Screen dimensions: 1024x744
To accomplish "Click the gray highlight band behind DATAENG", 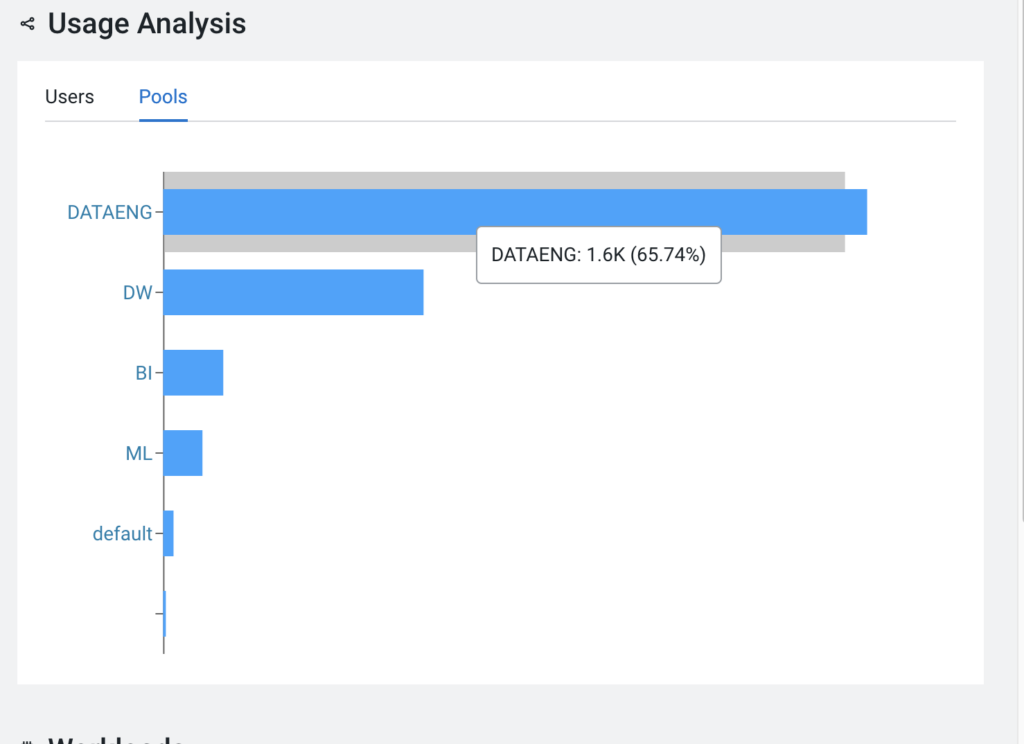I will point(500,180).
